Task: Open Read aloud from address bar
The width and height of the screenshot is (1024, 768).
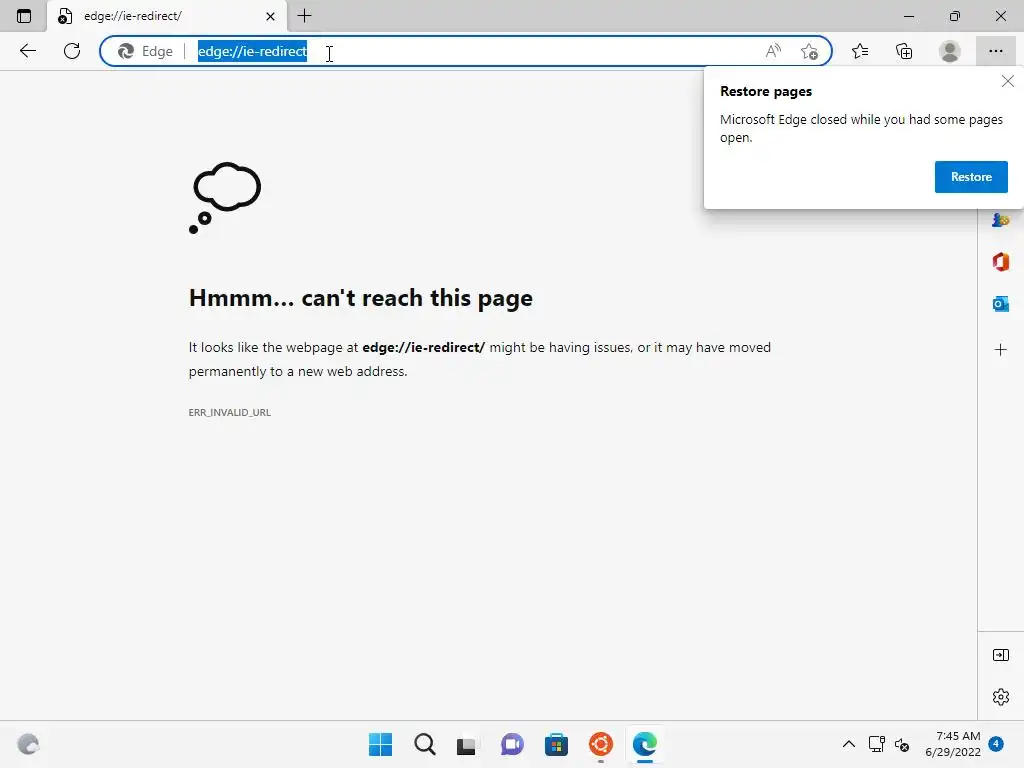Action: pyautogui.click(x=773, y=51)
